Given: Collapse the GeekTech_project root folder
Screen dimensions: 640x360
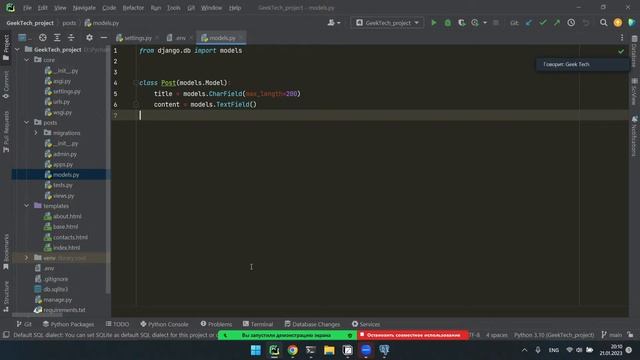Looking at the screenshot, I should coord(18,49).
